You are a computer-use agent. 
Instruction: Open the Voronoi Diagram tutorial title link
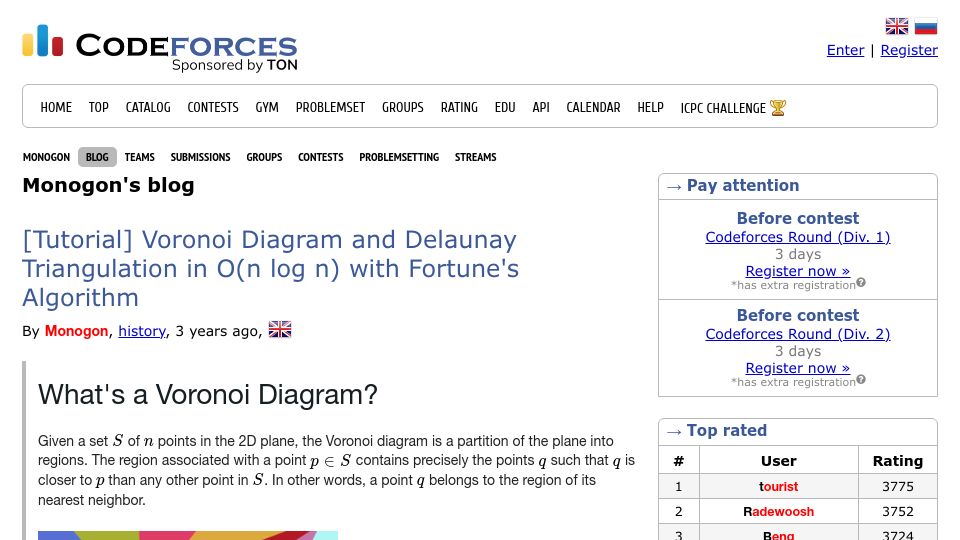pos(271,268)
